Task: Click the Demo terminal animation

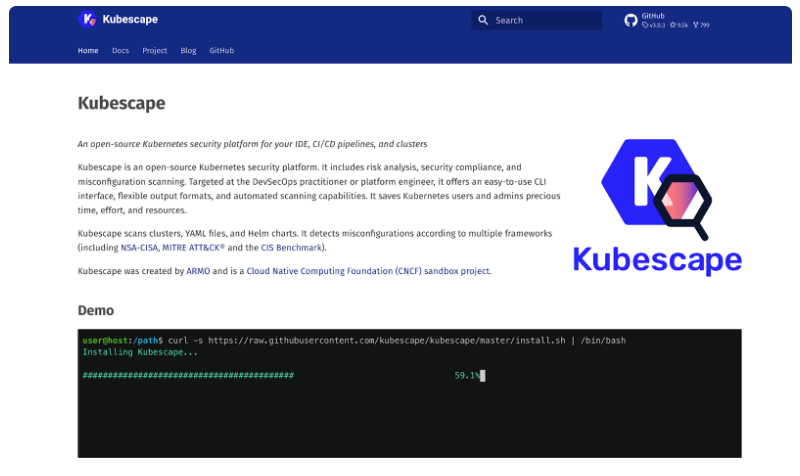Action: point(409,393)
